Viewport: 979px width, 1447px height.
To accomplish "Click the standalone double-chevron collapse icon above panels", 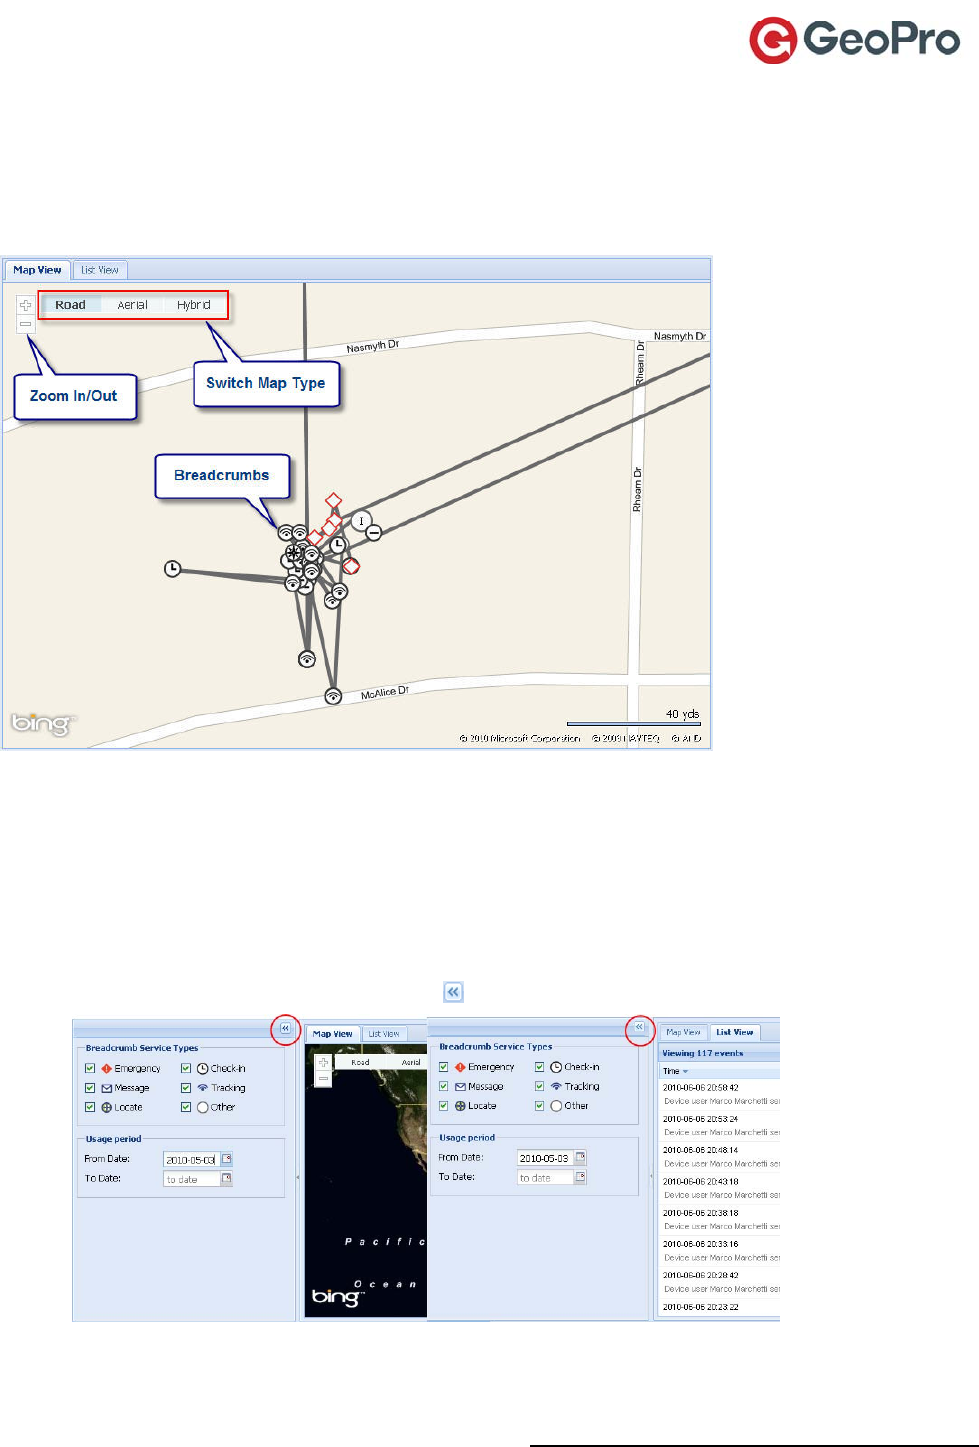I will [453, 992].
